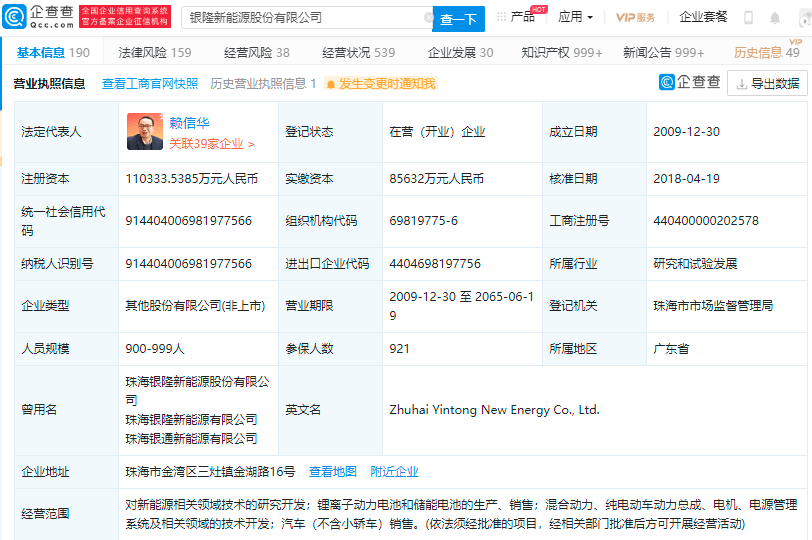812x540 pixels.
Task: Clear the search box with X icon
Action: [428, 18]
